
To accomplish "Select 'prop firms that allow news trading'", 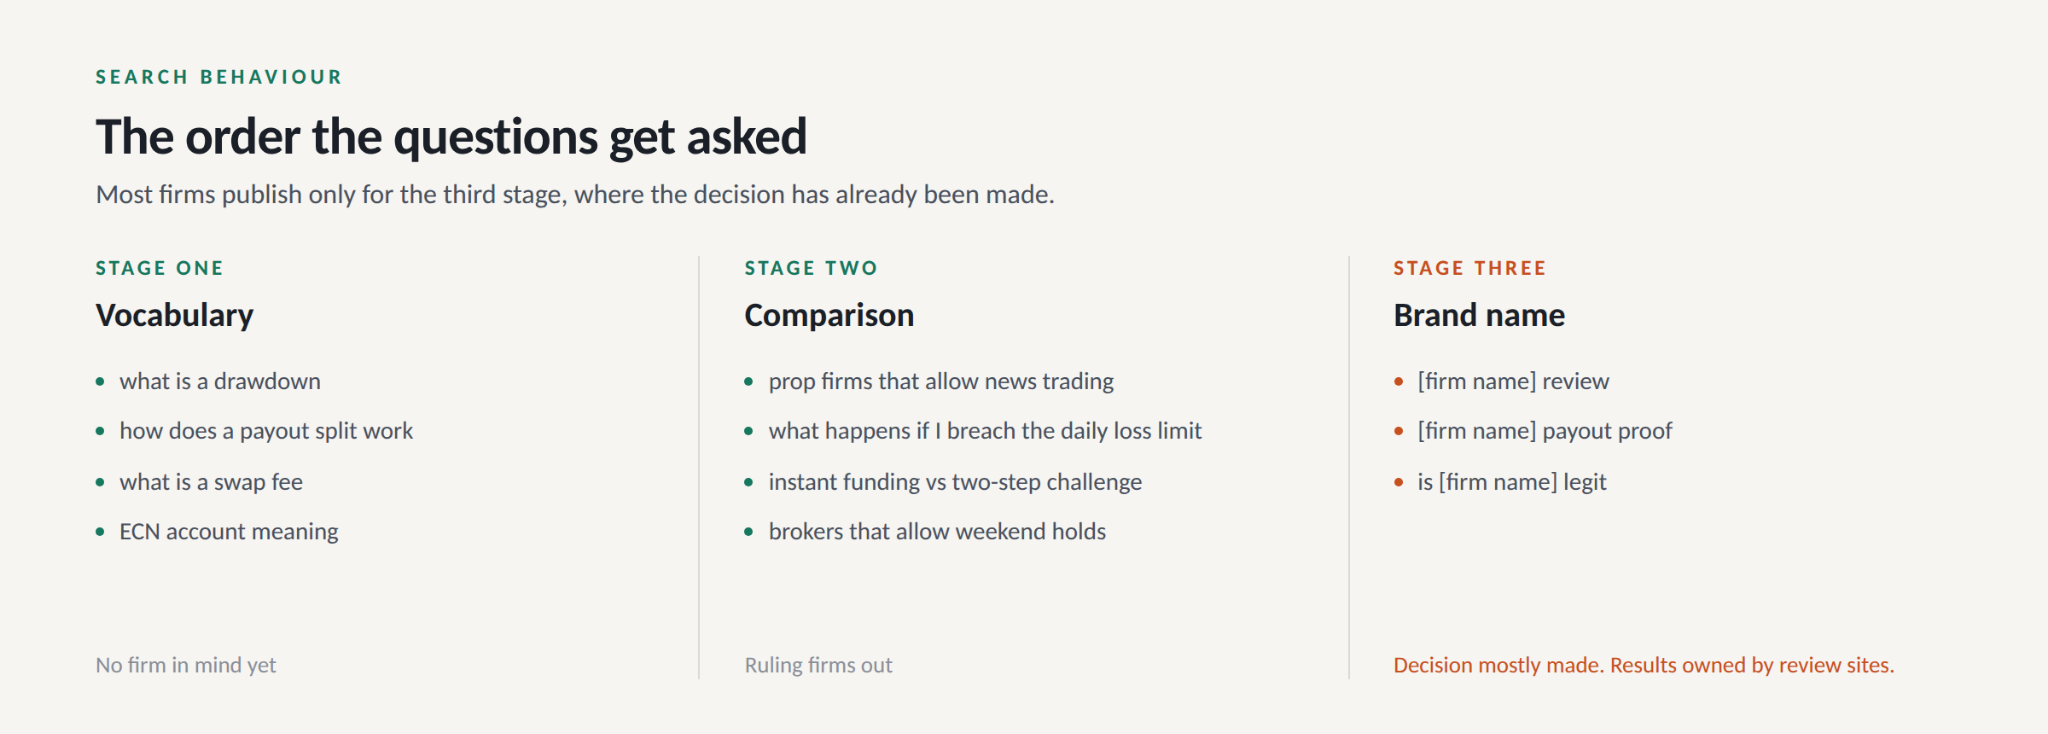I will click(941, 381).
